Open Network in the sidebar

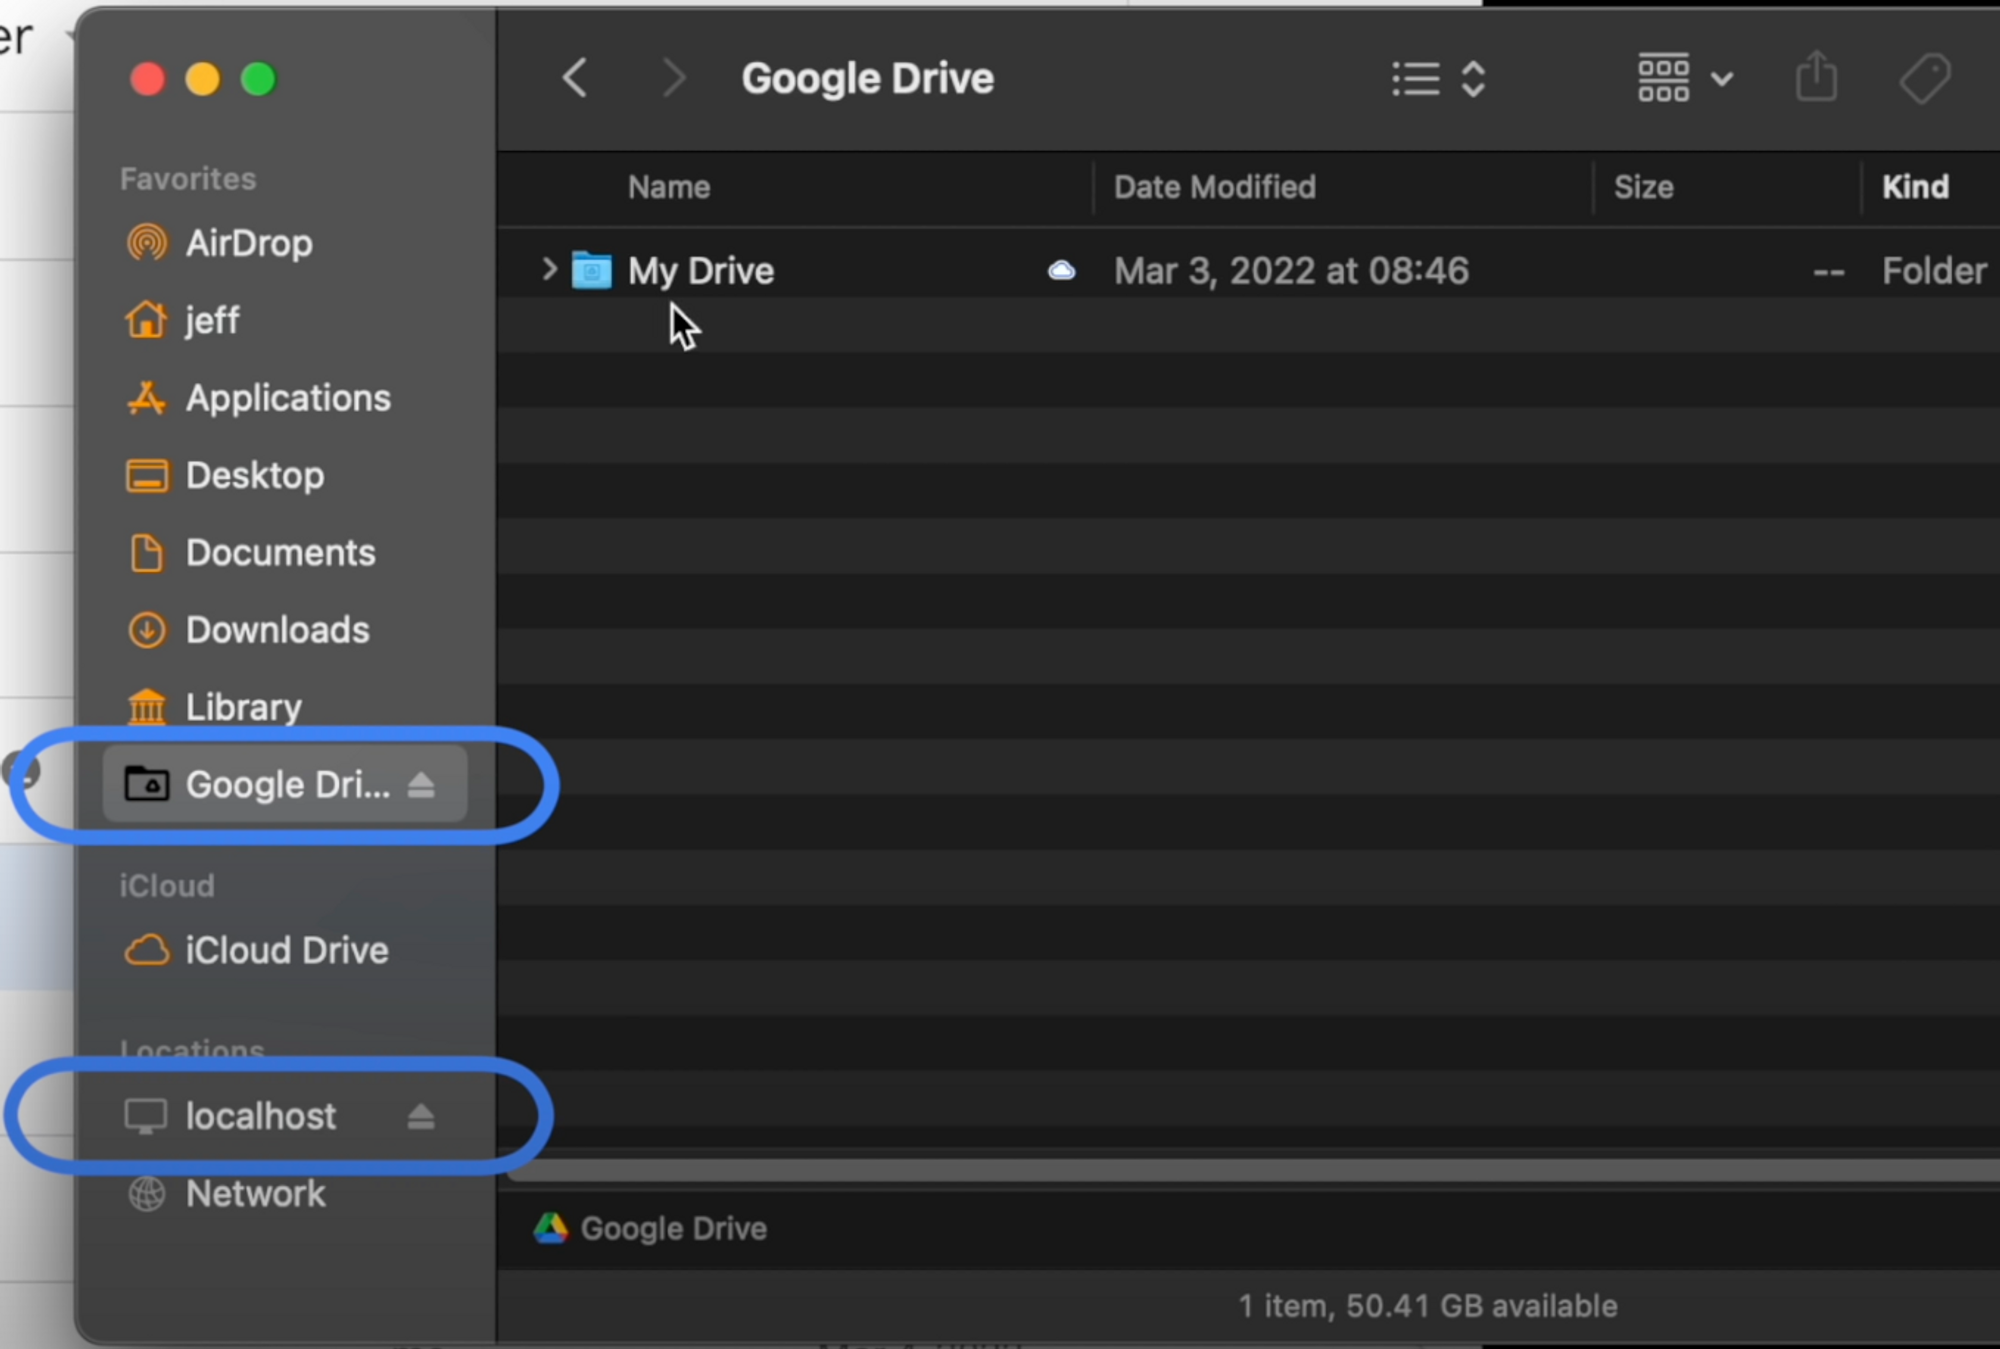(255, 1193)
